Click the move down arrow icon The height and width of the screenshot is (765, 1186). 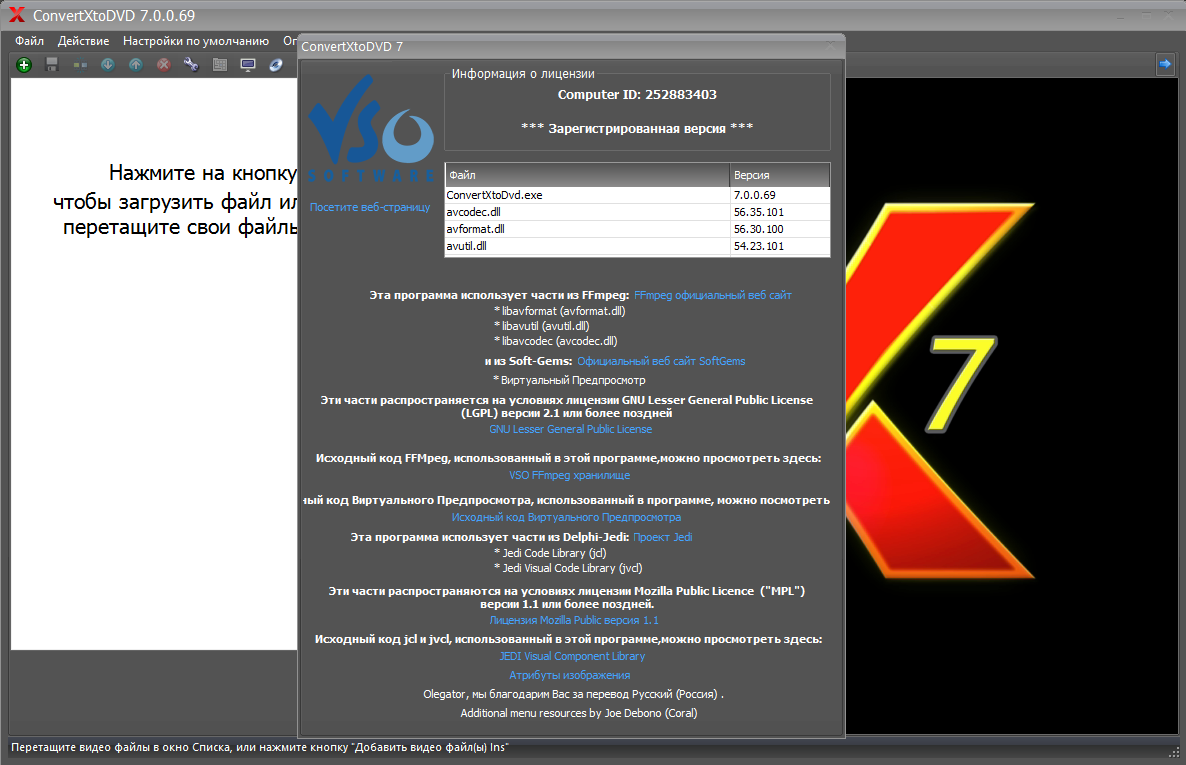tap(107, 65)
